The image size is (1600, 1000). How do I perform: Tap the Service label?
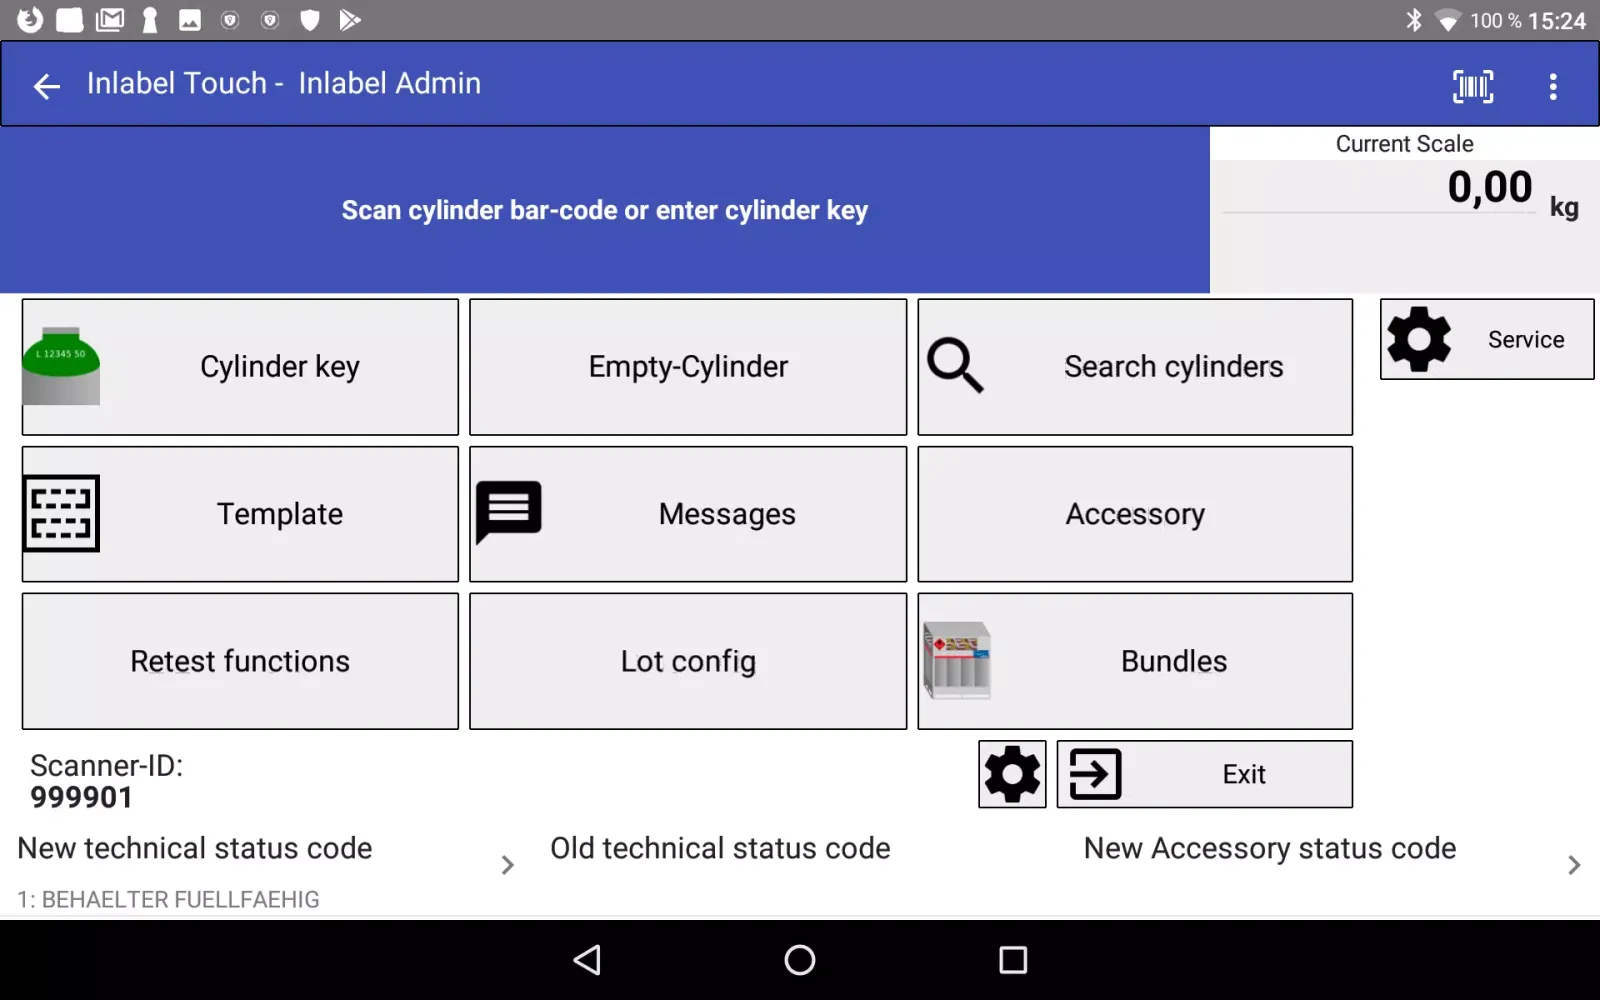(x=1526, y=340)
